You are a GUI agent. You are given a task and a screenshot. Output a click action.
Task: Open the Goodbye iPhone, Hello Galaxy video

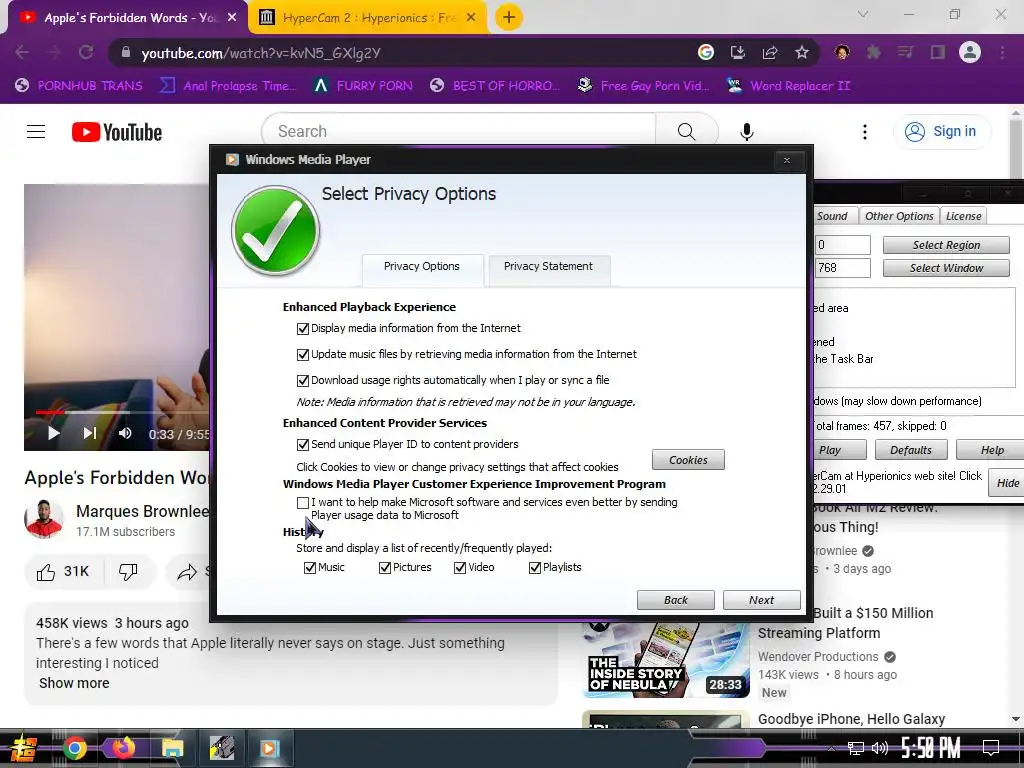(851, 719)
